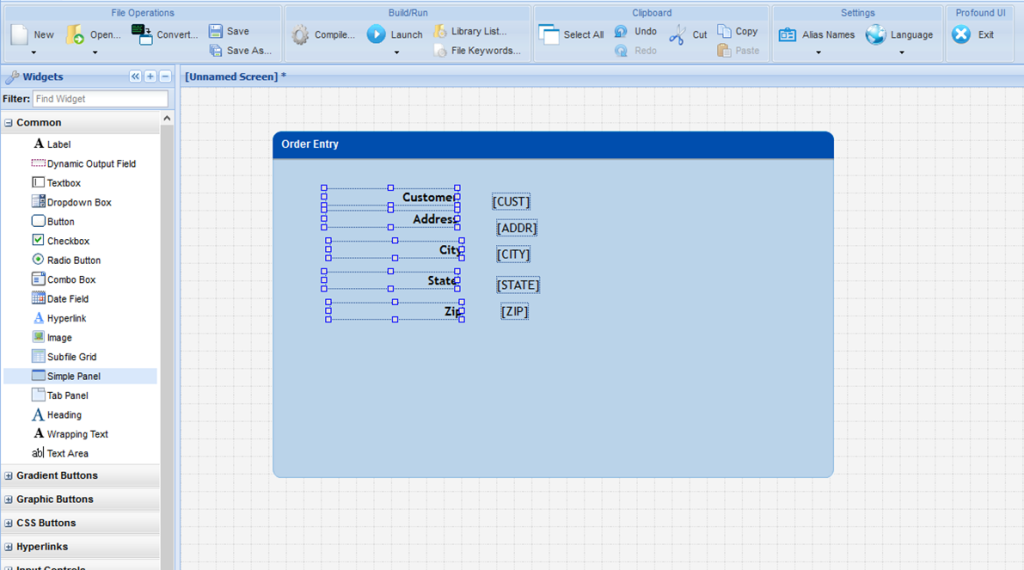1024x570 pixels.
Task: Click the Exit icon in Profound UI
Action: (961, 35)
